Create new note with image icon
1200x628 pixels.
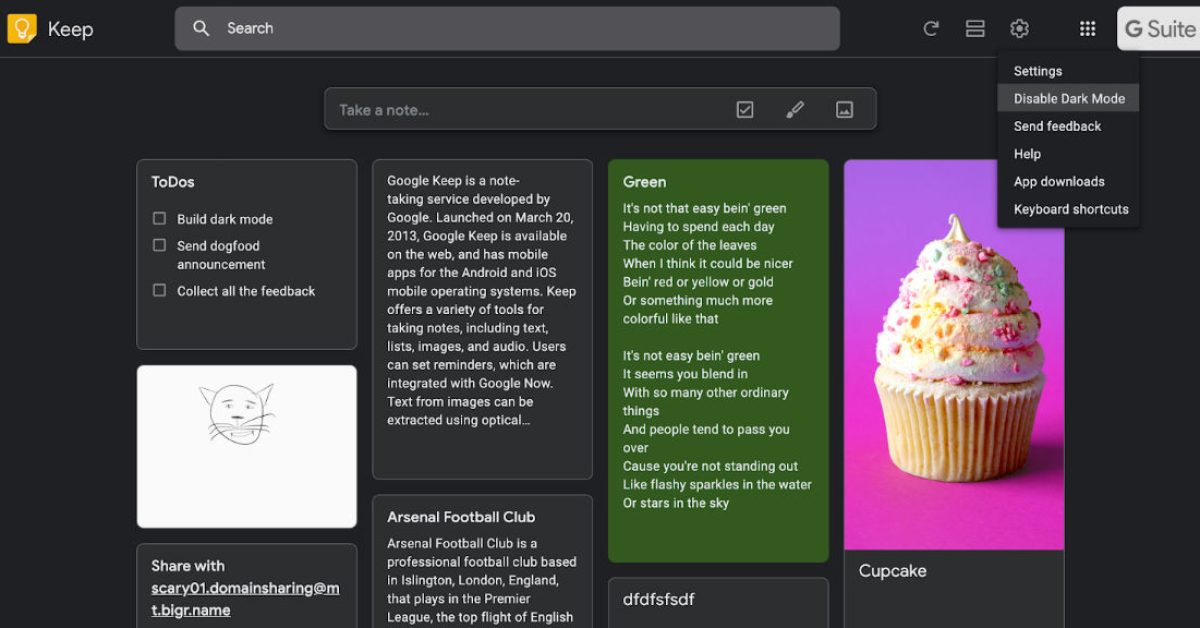[844, 110]
